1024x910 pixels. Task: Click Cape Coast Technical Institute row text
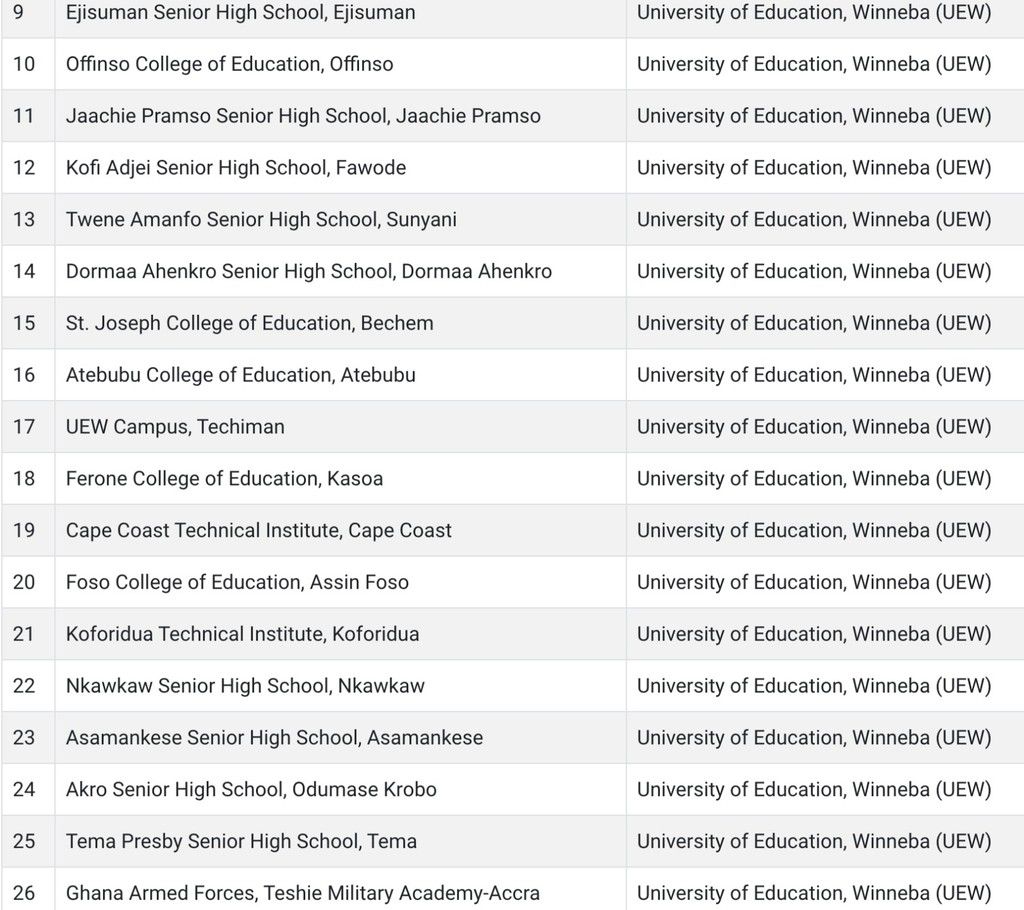(258, 531)
